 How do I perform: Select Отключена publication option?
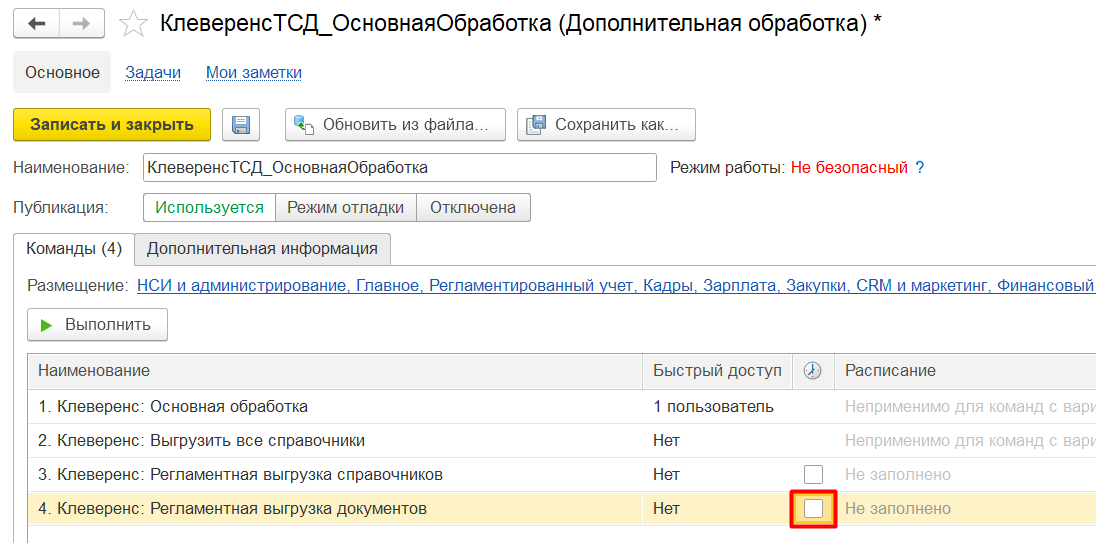point(473,208)
